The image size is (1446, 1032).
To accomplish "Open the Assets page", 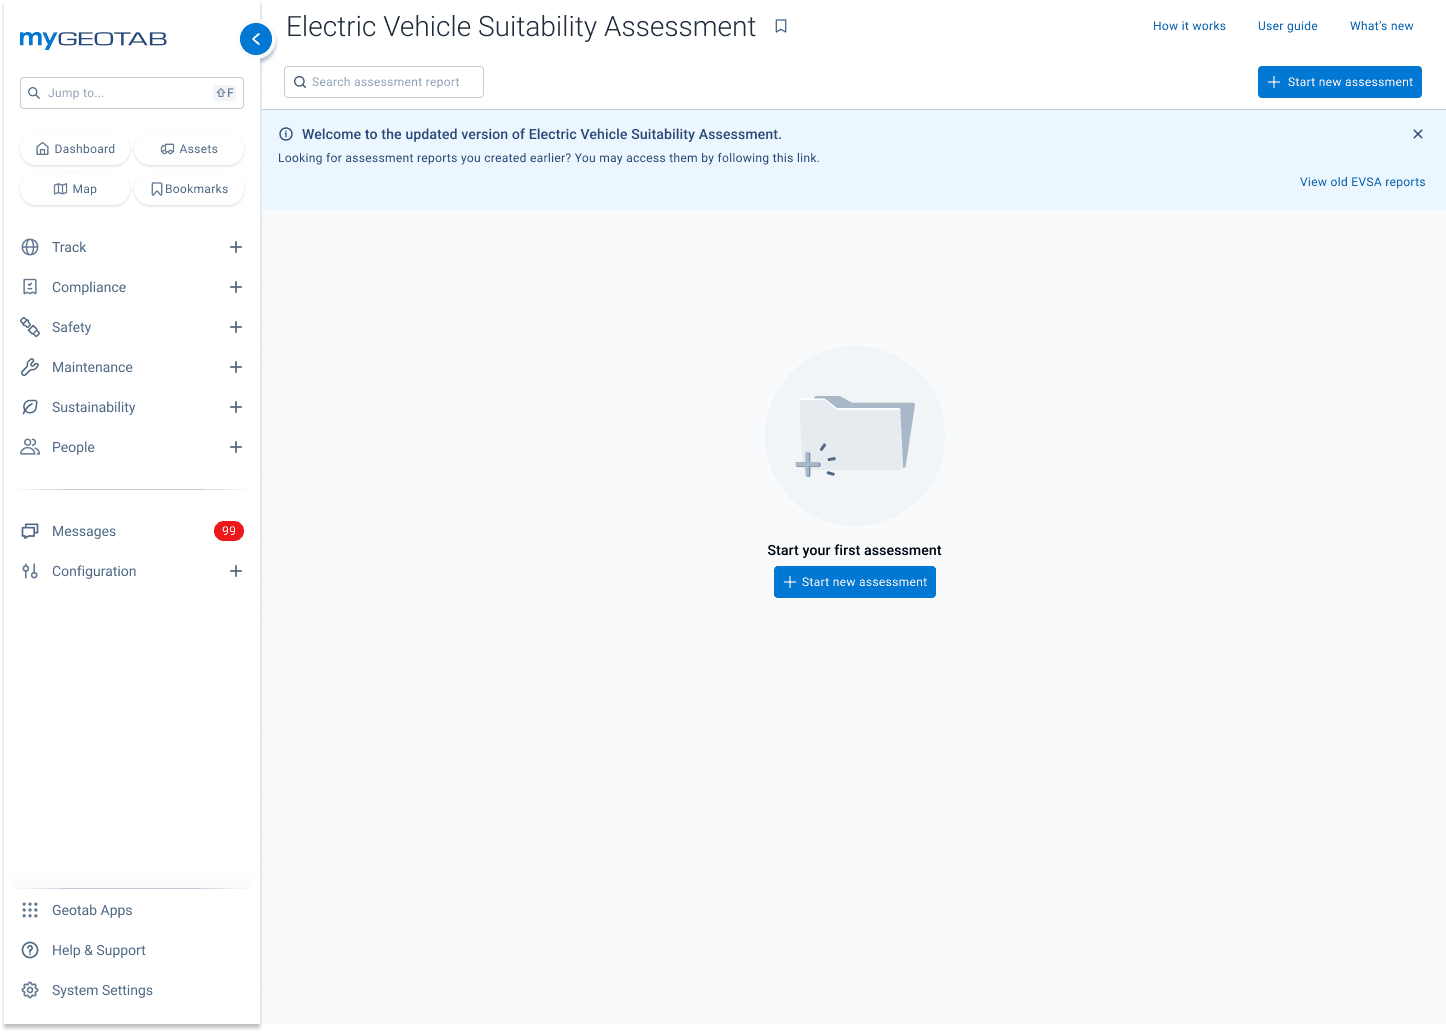I will (x=188, y=148).
